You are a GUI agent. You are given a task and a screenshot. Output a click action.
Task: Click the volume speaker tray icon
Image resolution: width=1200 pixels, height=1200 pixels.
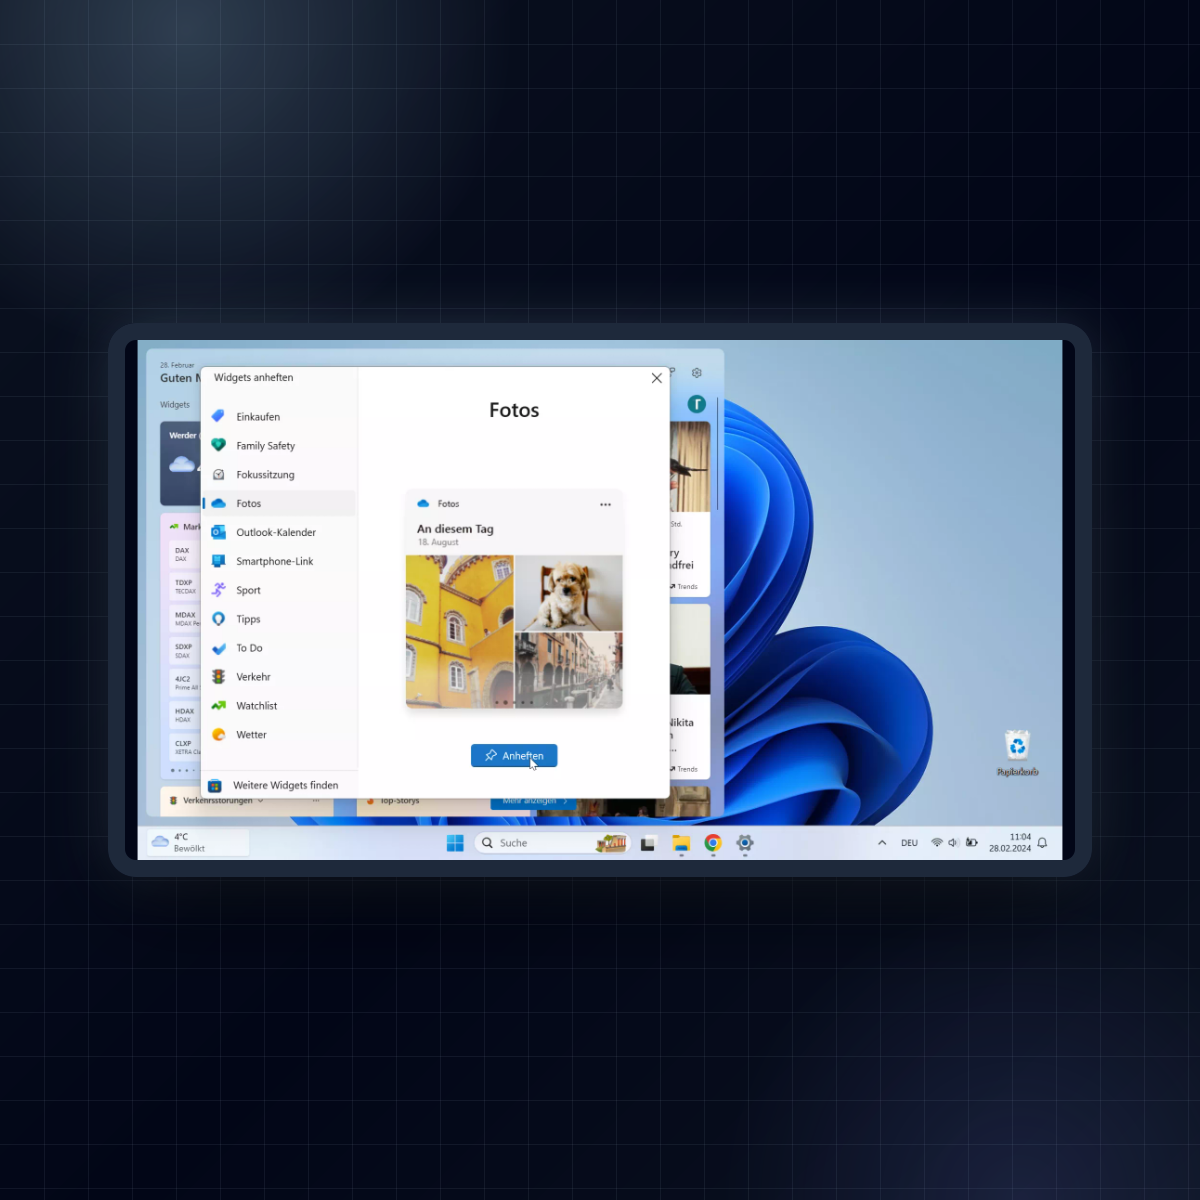(953, 843)
